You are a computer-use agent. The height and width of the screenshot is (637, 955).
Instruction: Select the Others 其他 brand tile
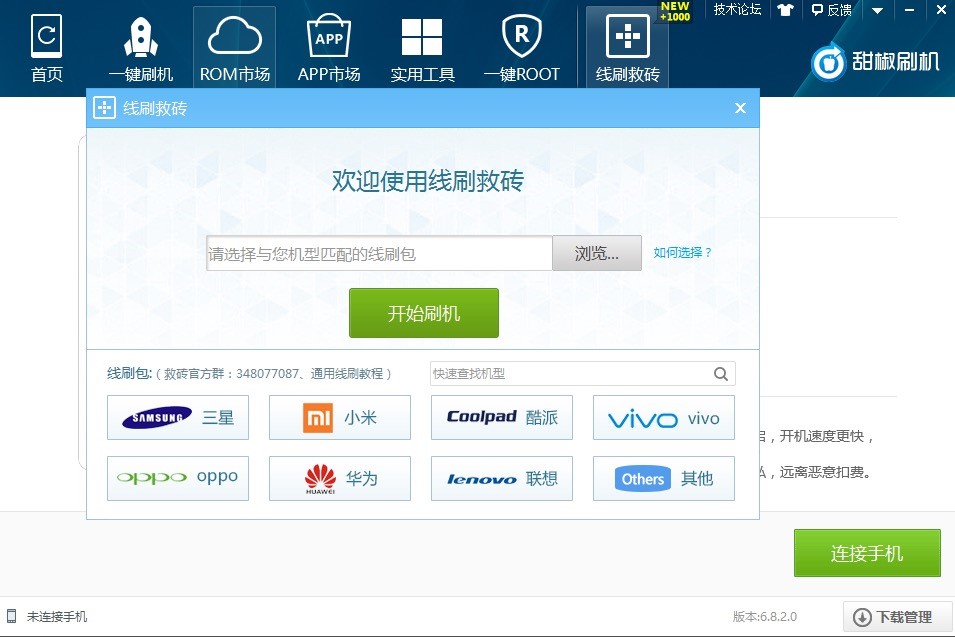click(664, 479)
